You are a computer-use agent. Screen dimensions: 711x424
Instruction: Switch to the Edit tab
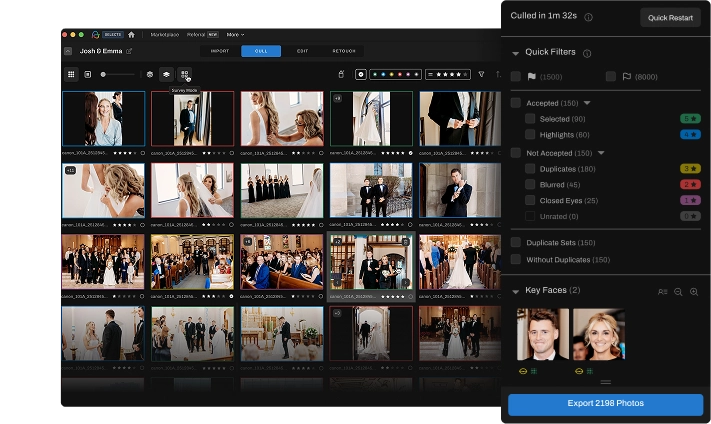[x=302, y=51]
